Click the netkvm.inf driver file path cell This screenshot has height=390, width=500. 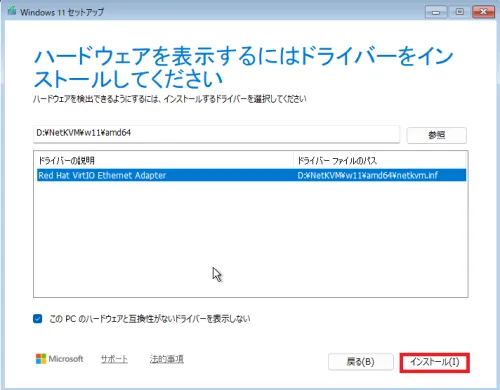click(367, 175)
